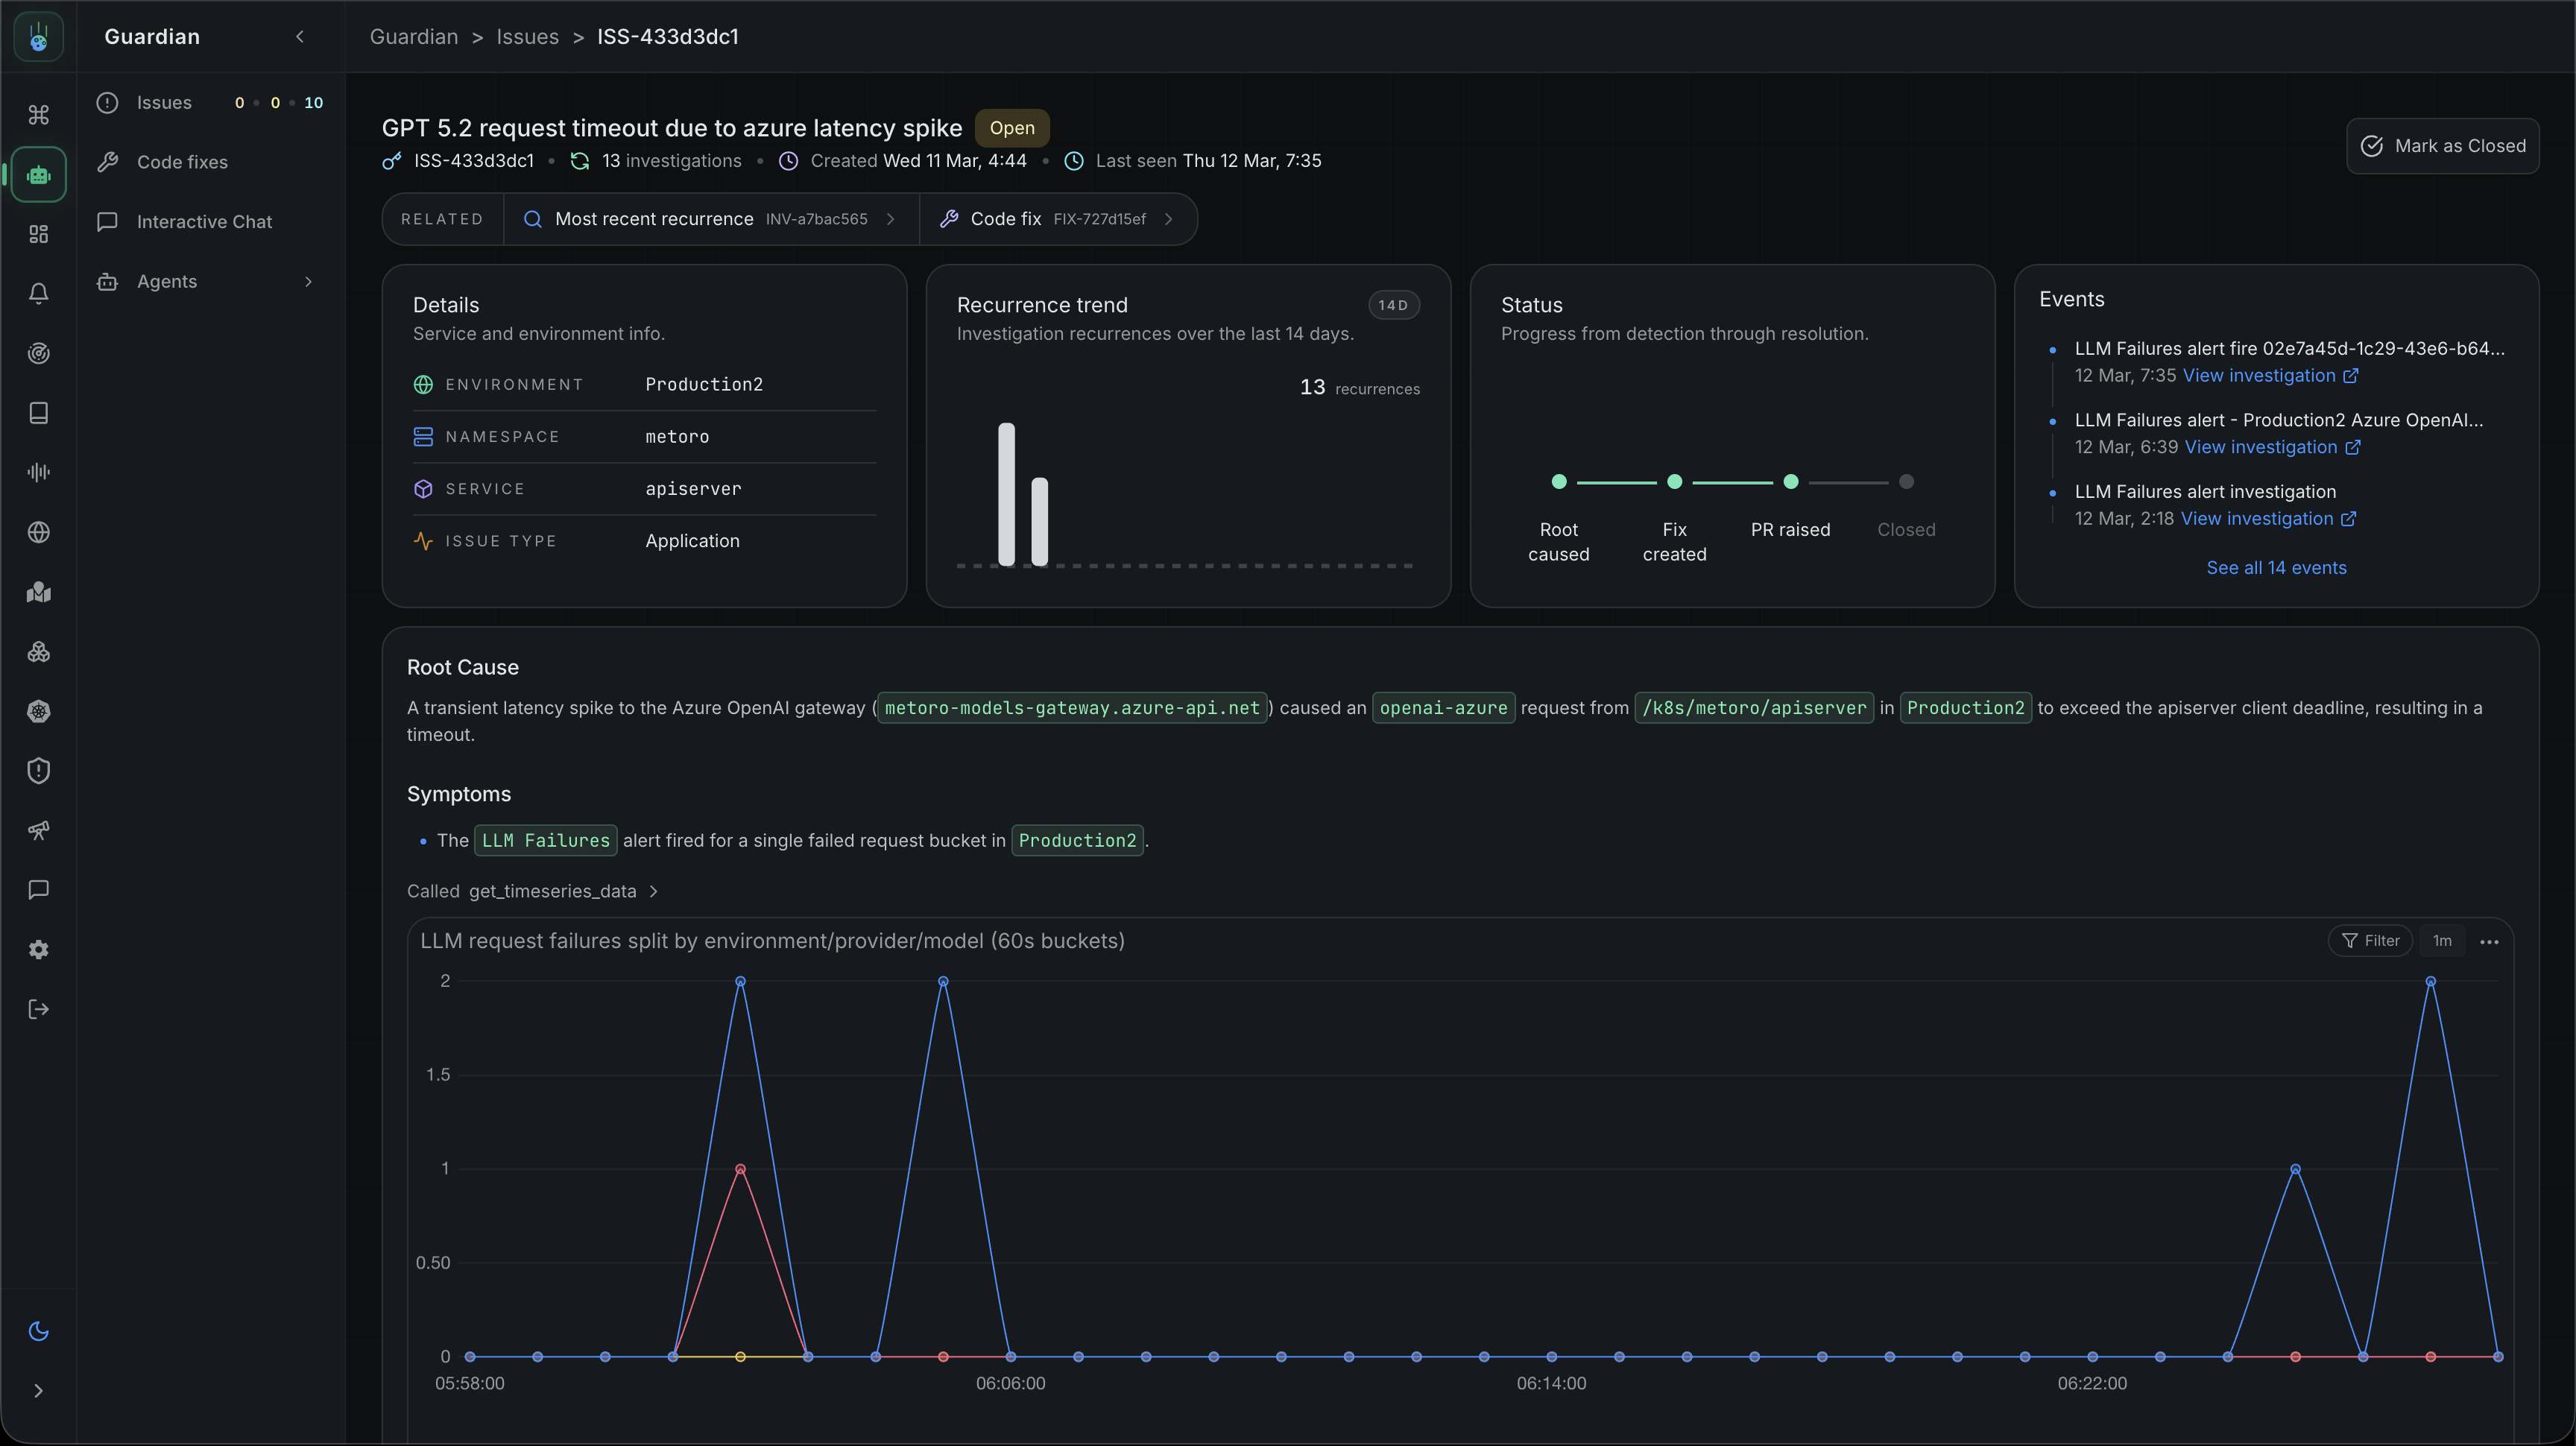Open the bell alerts icon
The width and height of the screenshot is (2576, 1446).
coord(38,293)
